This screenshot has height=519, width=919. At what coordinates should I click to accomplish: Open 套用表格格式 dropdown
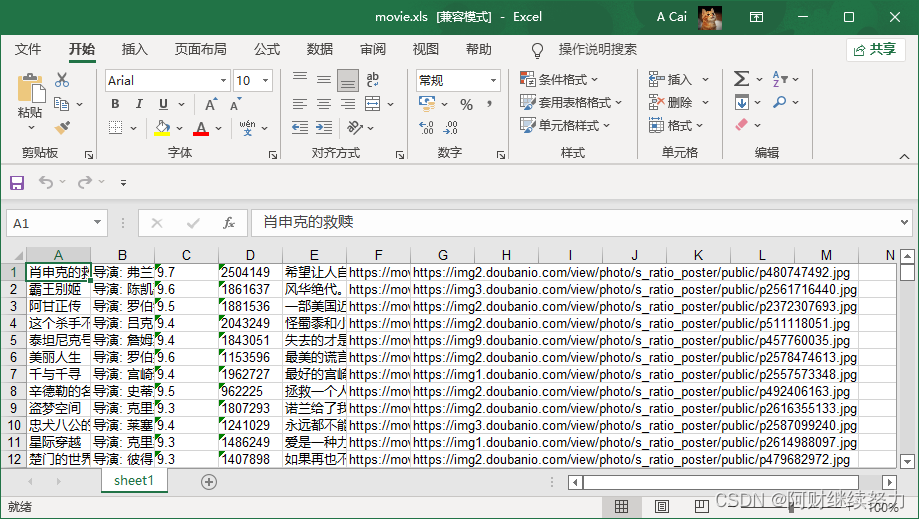[571, 103]
